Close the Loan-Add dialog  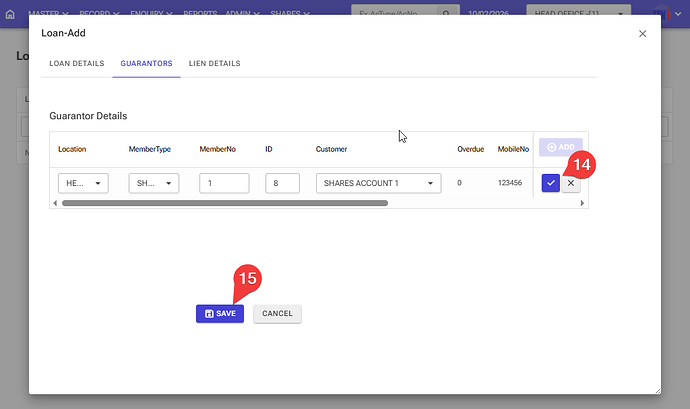click(x=642, y=34)
